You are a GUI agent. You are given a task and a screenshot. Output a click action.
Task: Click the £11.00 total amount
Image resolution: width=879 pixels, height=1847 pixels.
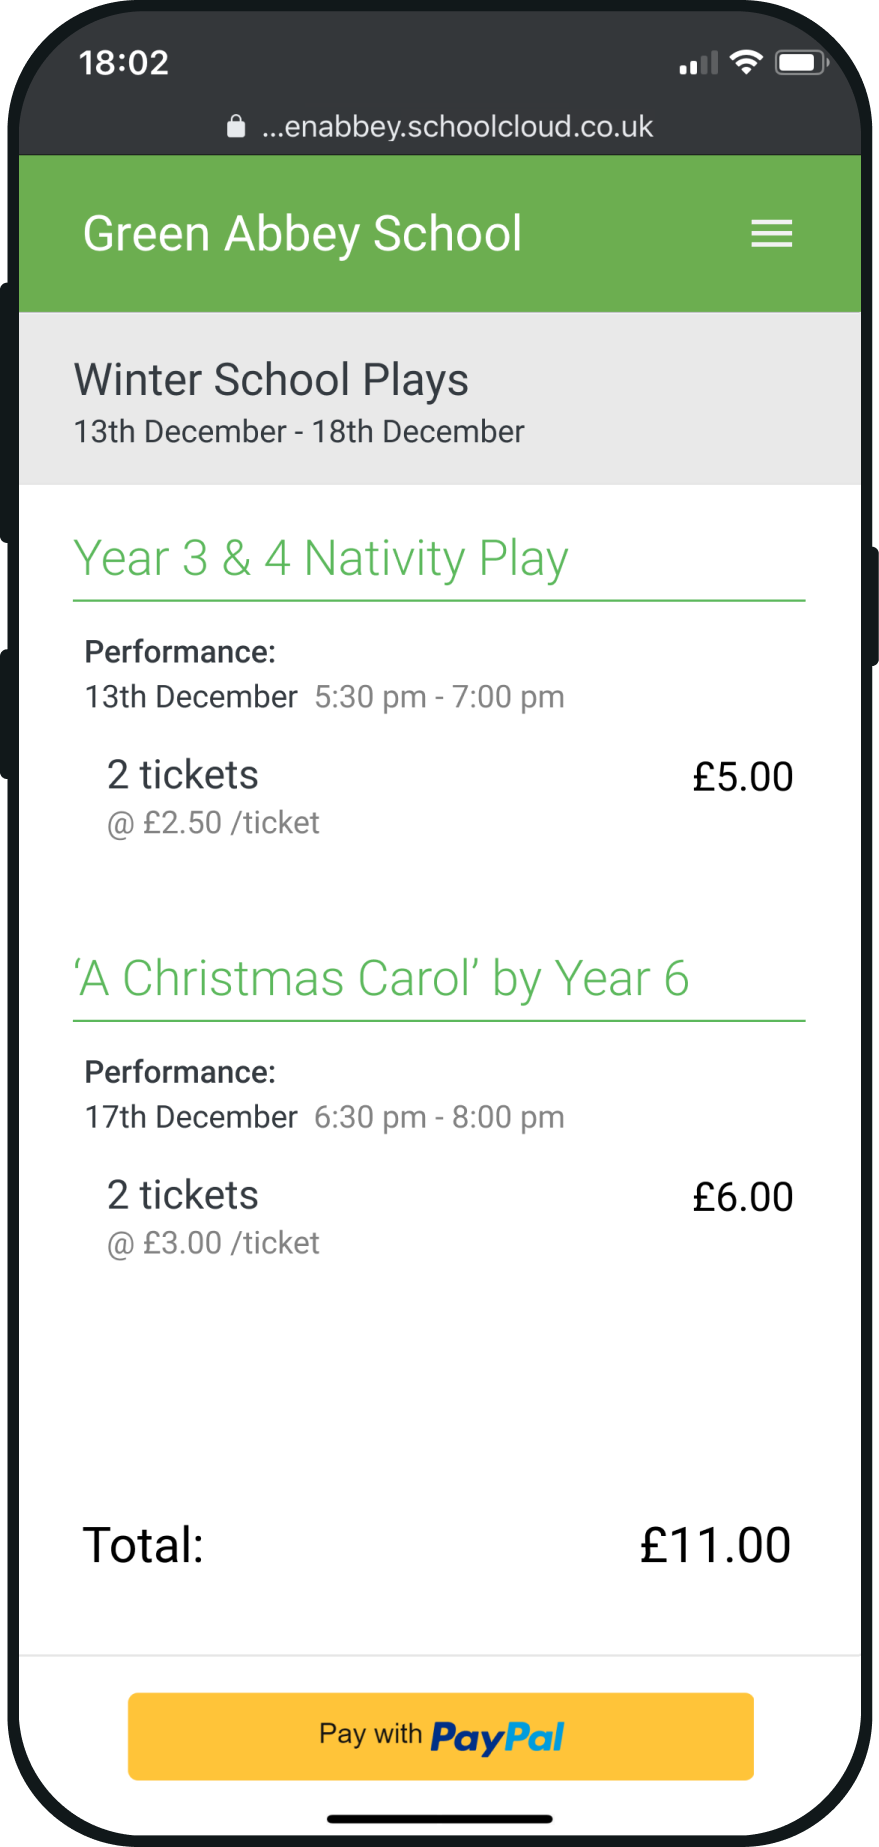point(715,1545)
